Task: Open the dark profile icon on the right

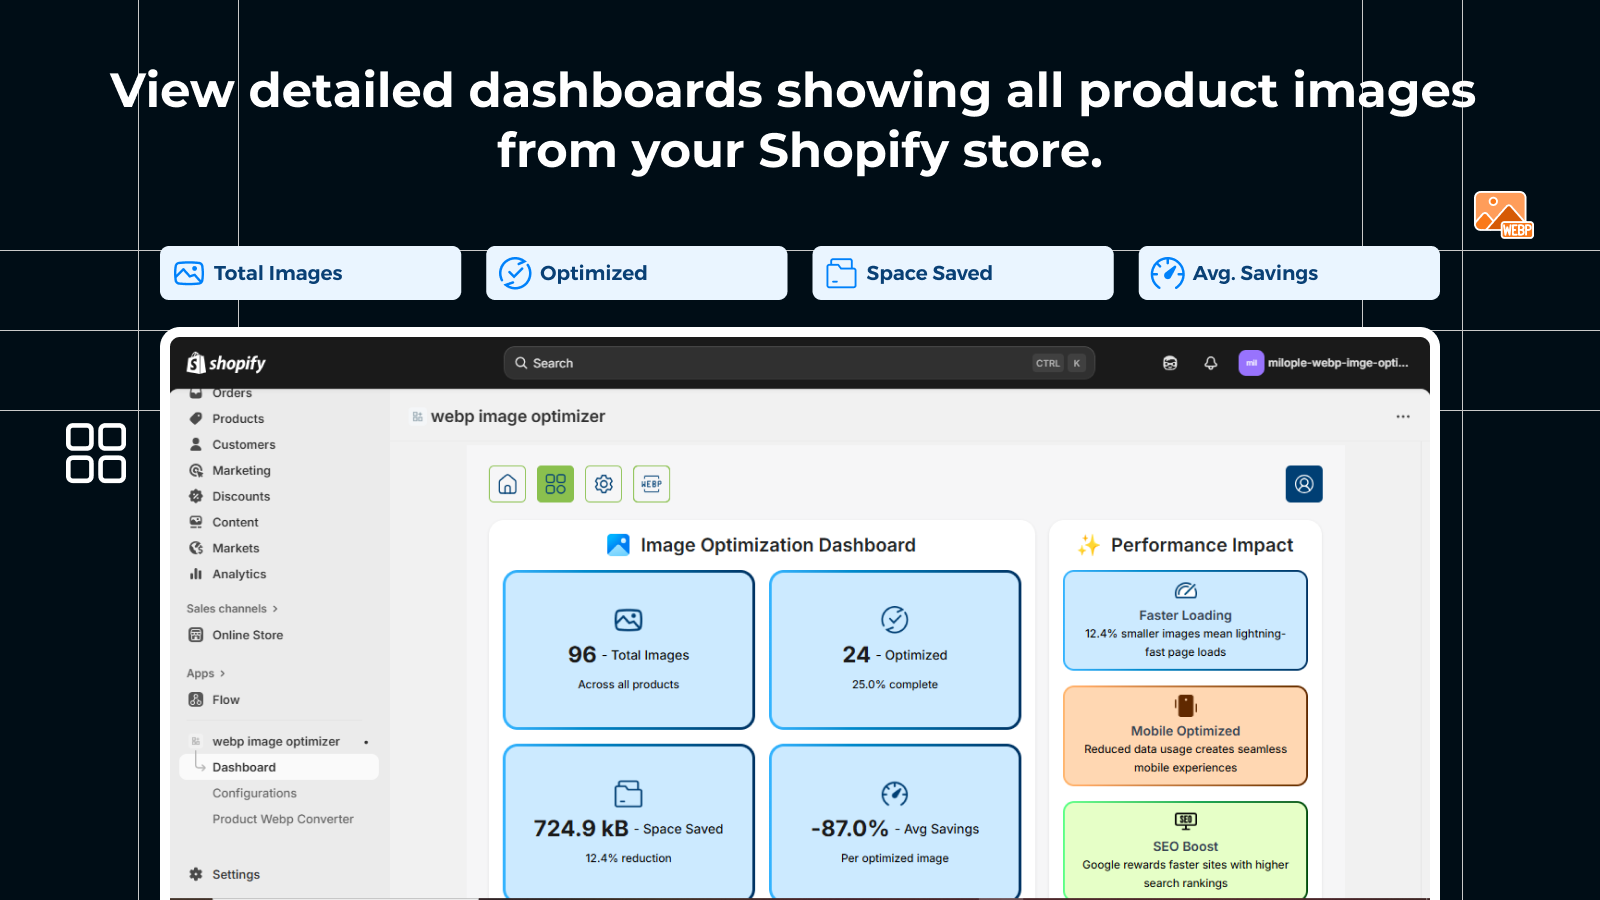Action: [1303, 484]
